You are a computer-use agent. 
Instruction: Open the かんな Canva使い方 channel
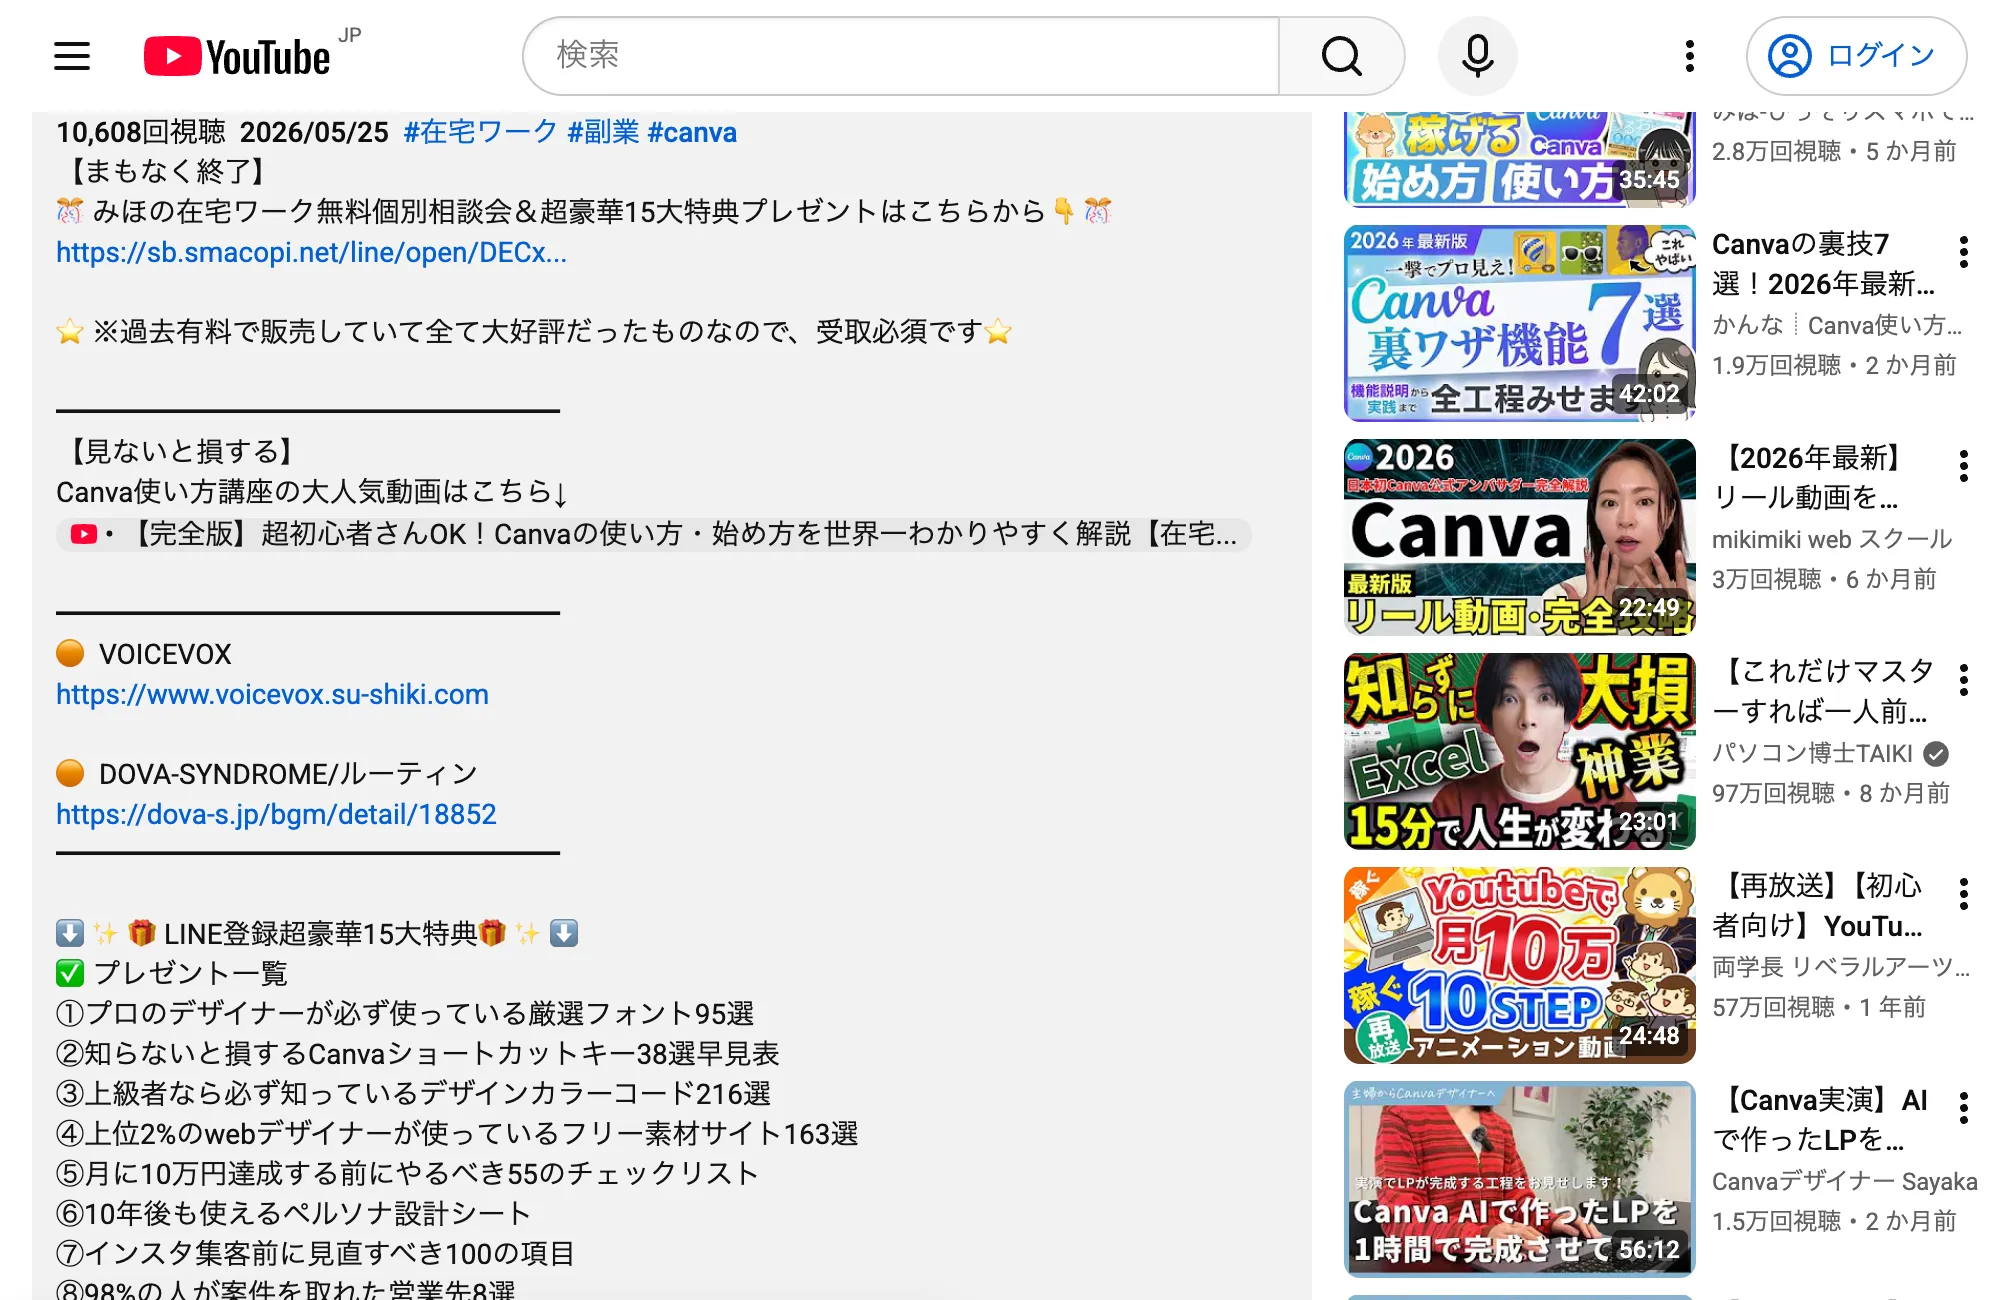1837,325
